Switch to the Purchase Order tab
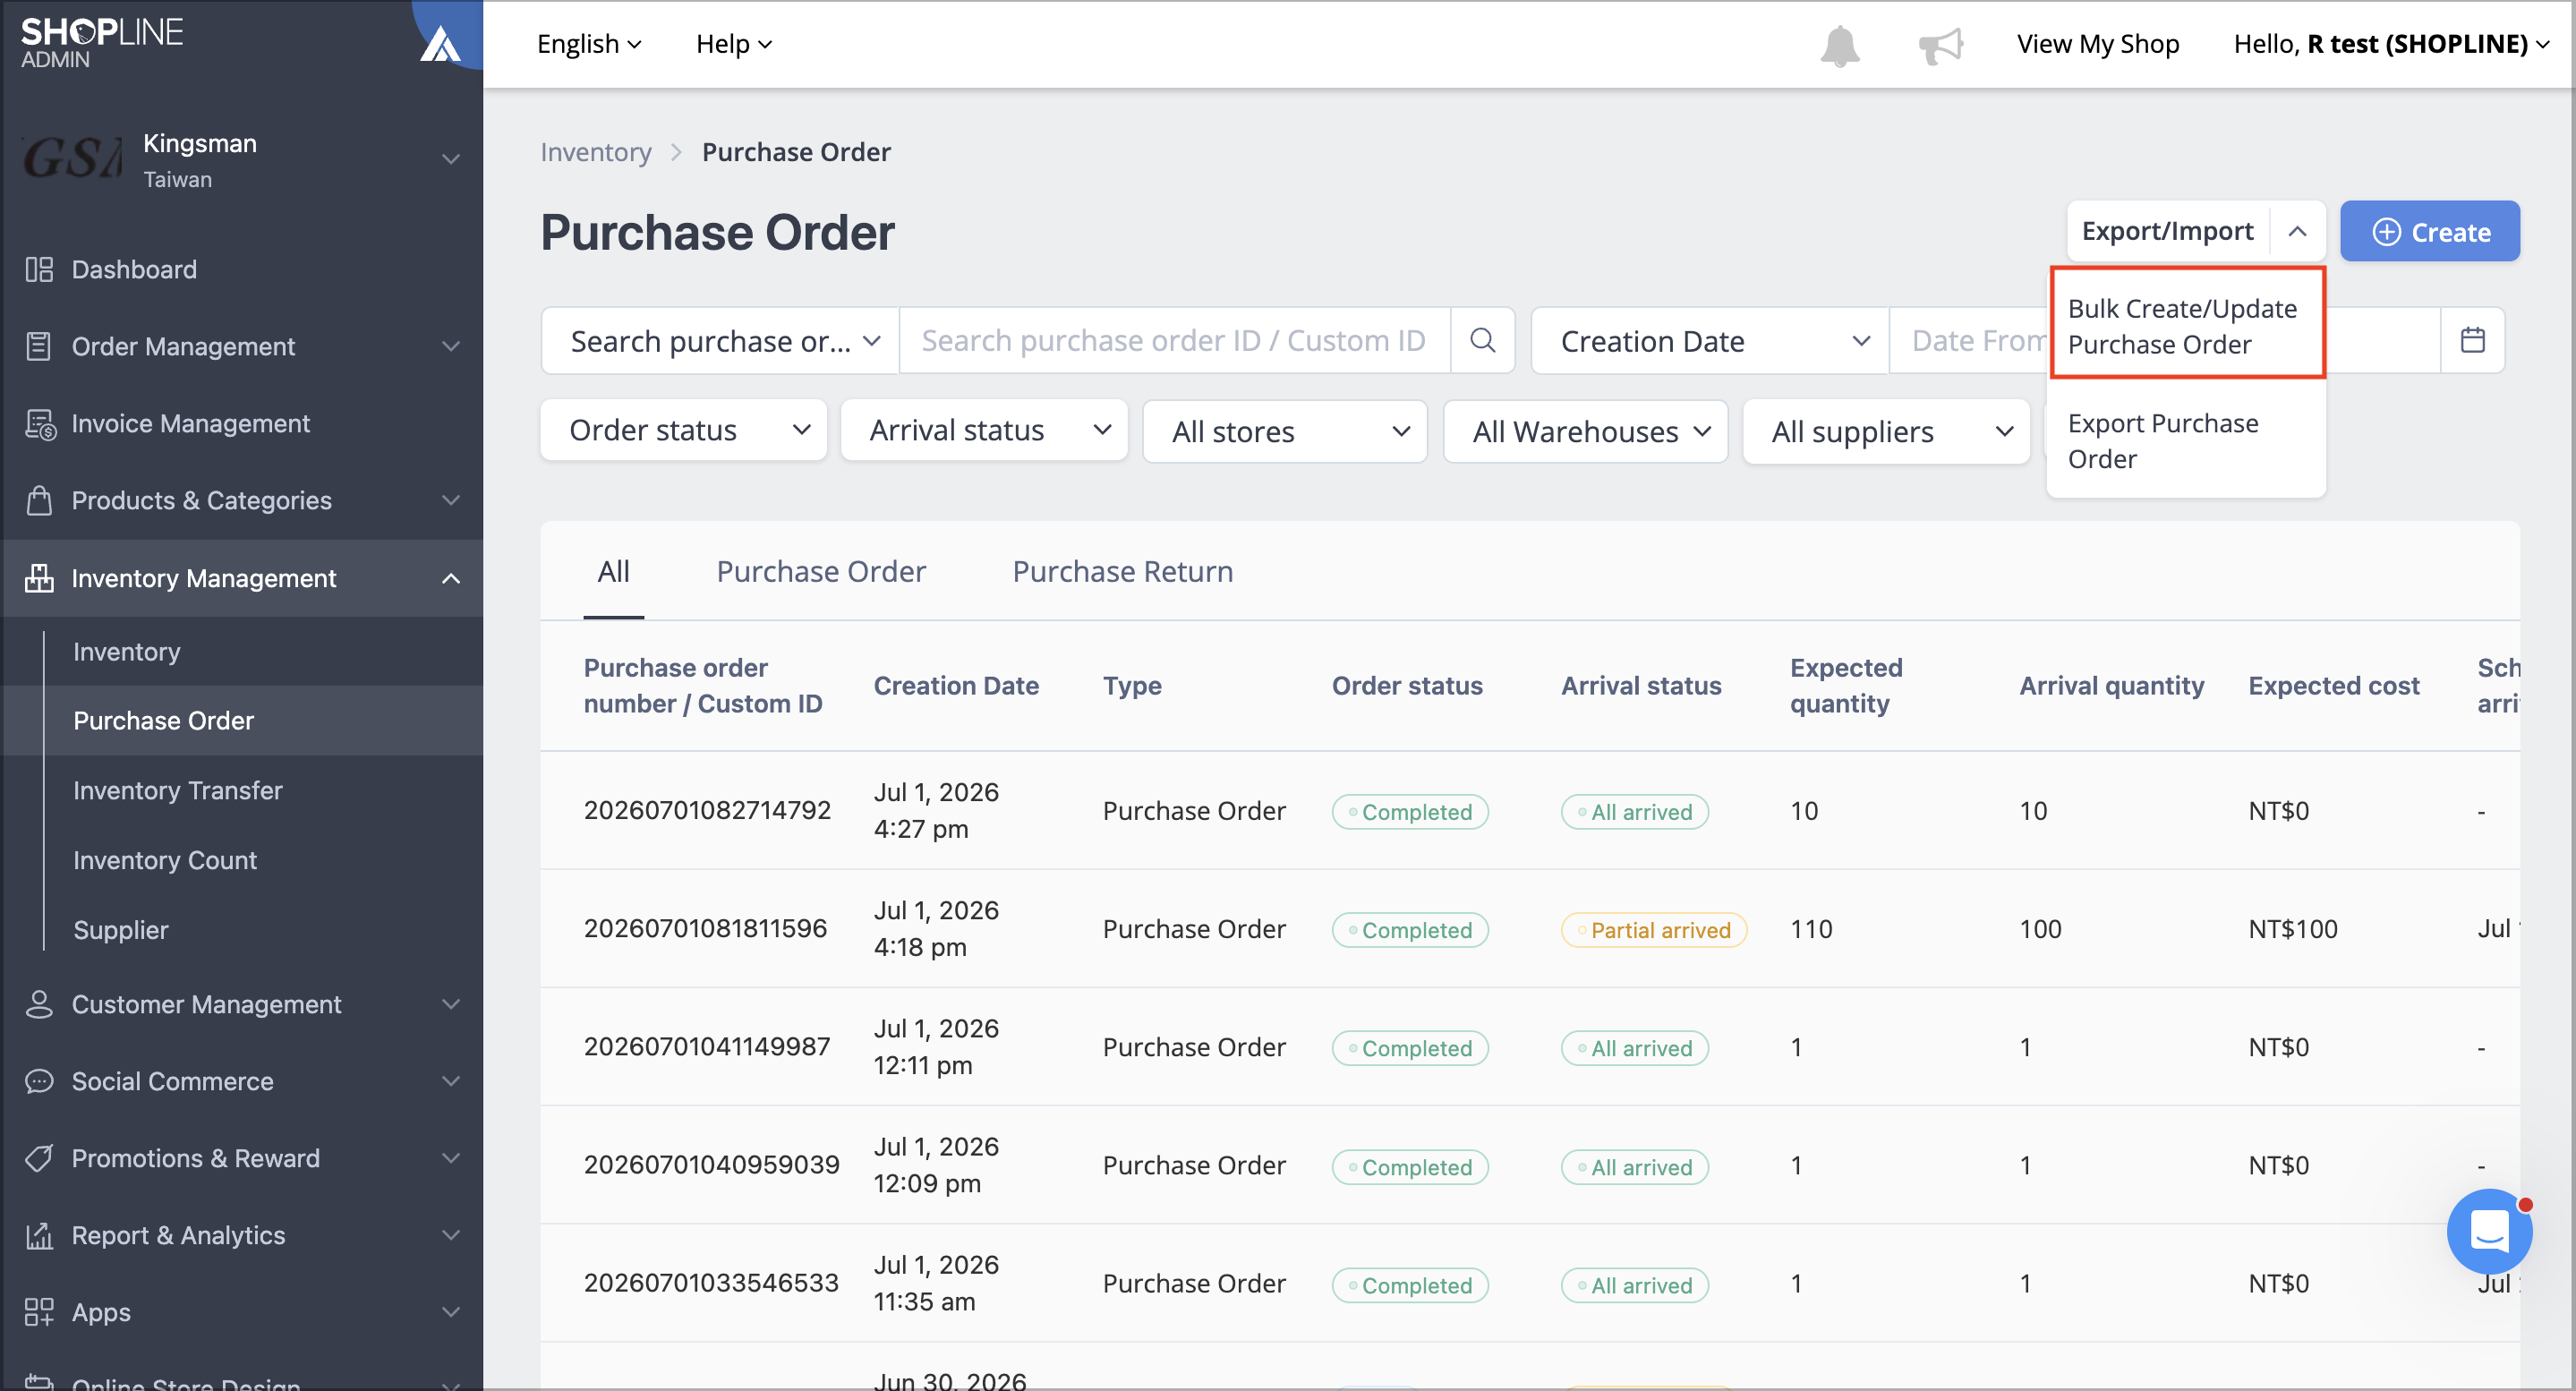Screen dimensions: 2576x1391 point(821,572)
